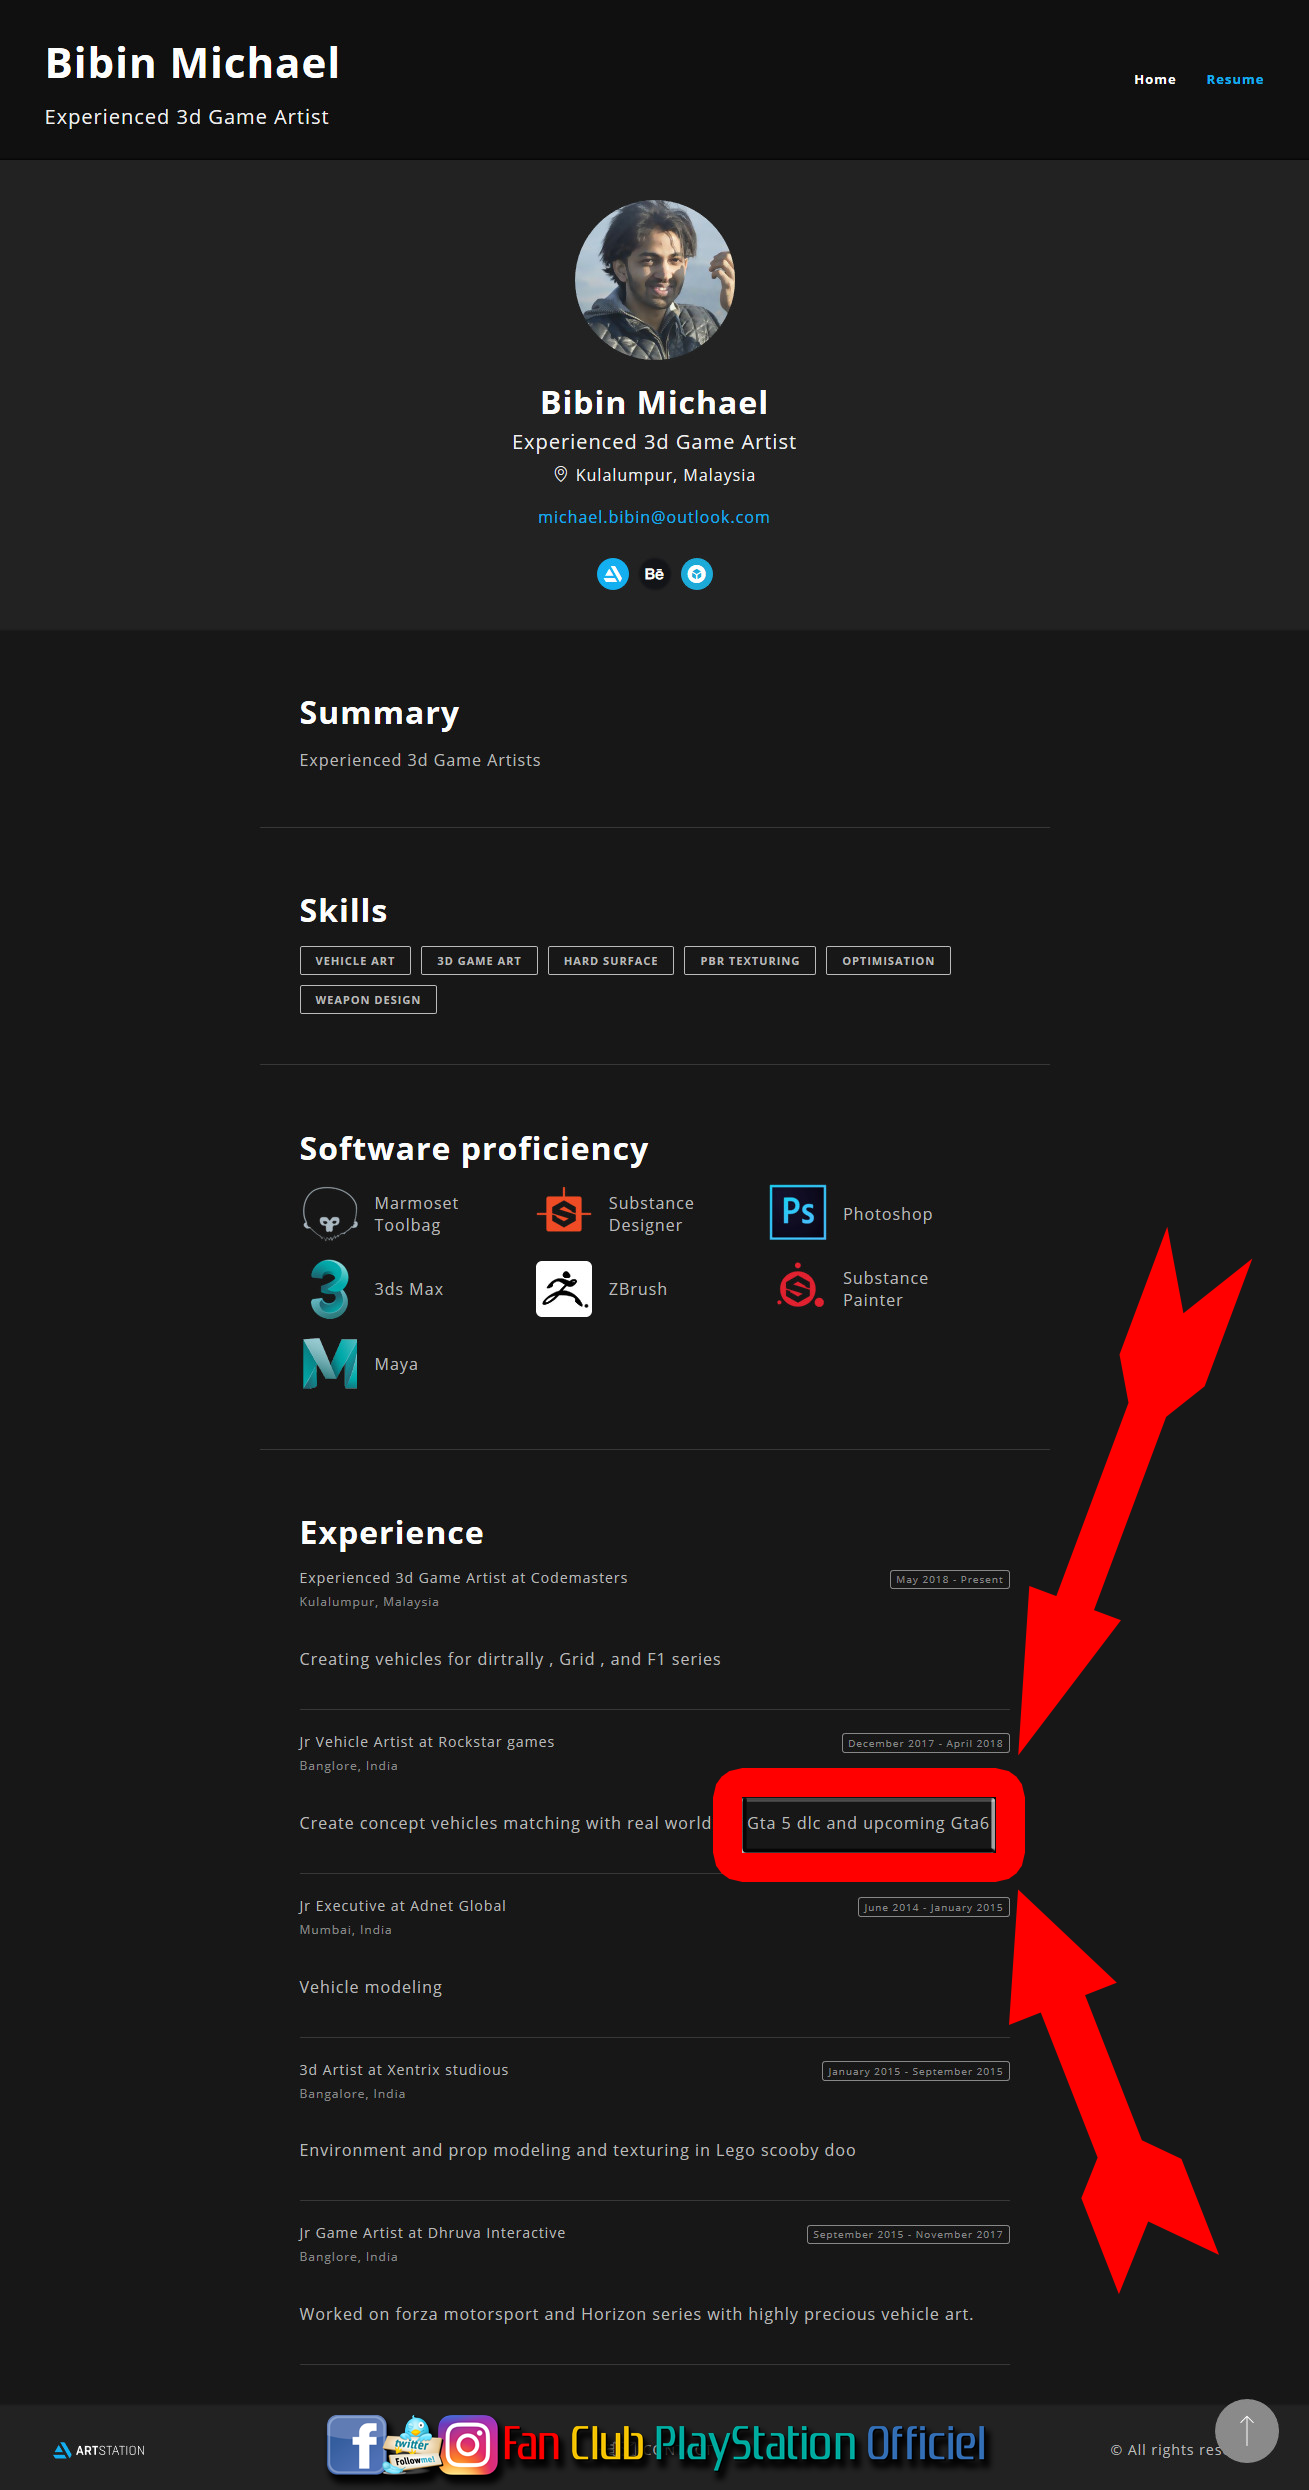
Task: Click the Software proficiency heading
Action: coord(474,1149)
